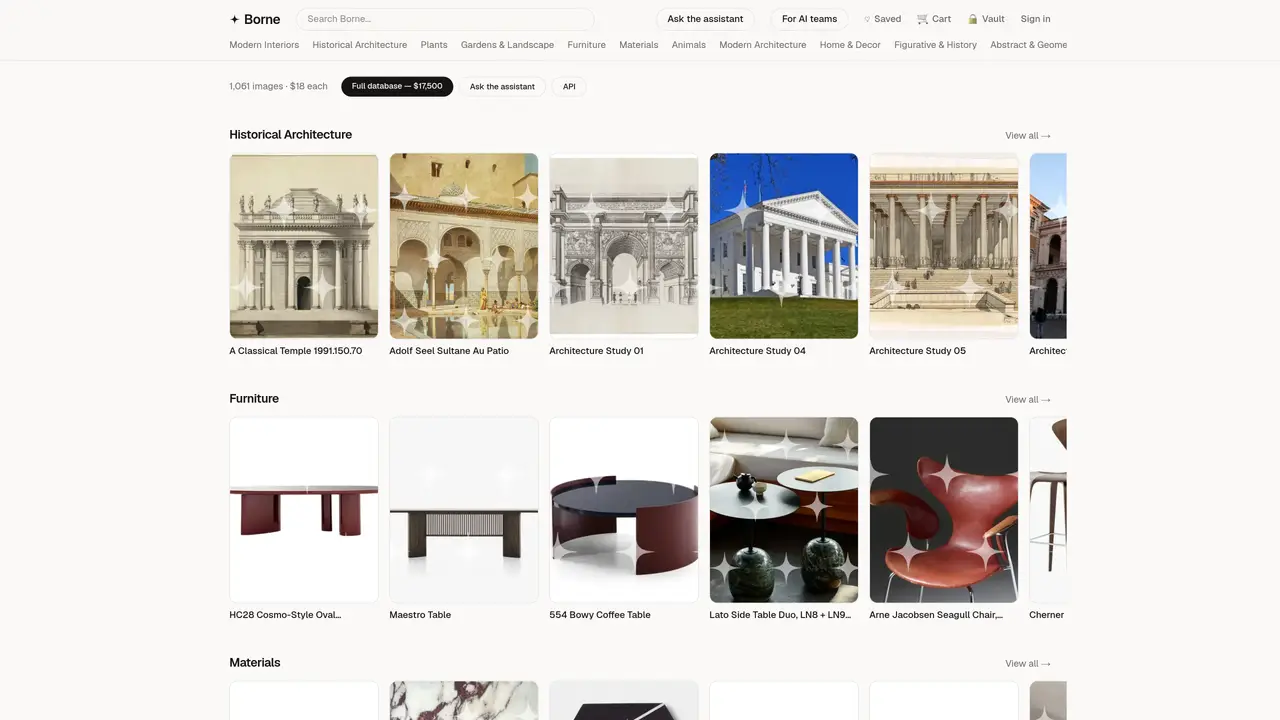The height and width of the screenshot is (720, 1280).
Task: Expand View all for Materials
Action: 1028,664
